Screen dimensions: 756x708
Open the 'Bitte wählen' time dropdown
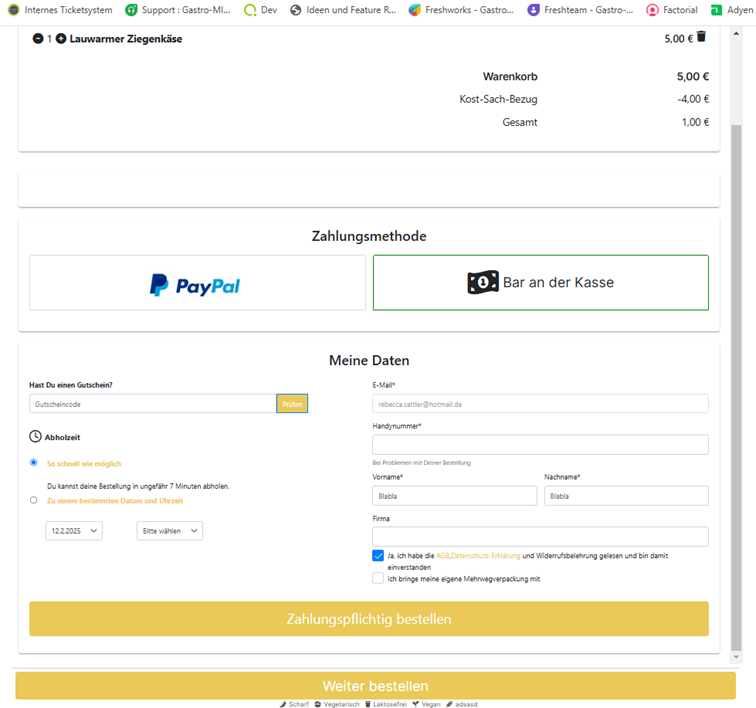[170, 531]
